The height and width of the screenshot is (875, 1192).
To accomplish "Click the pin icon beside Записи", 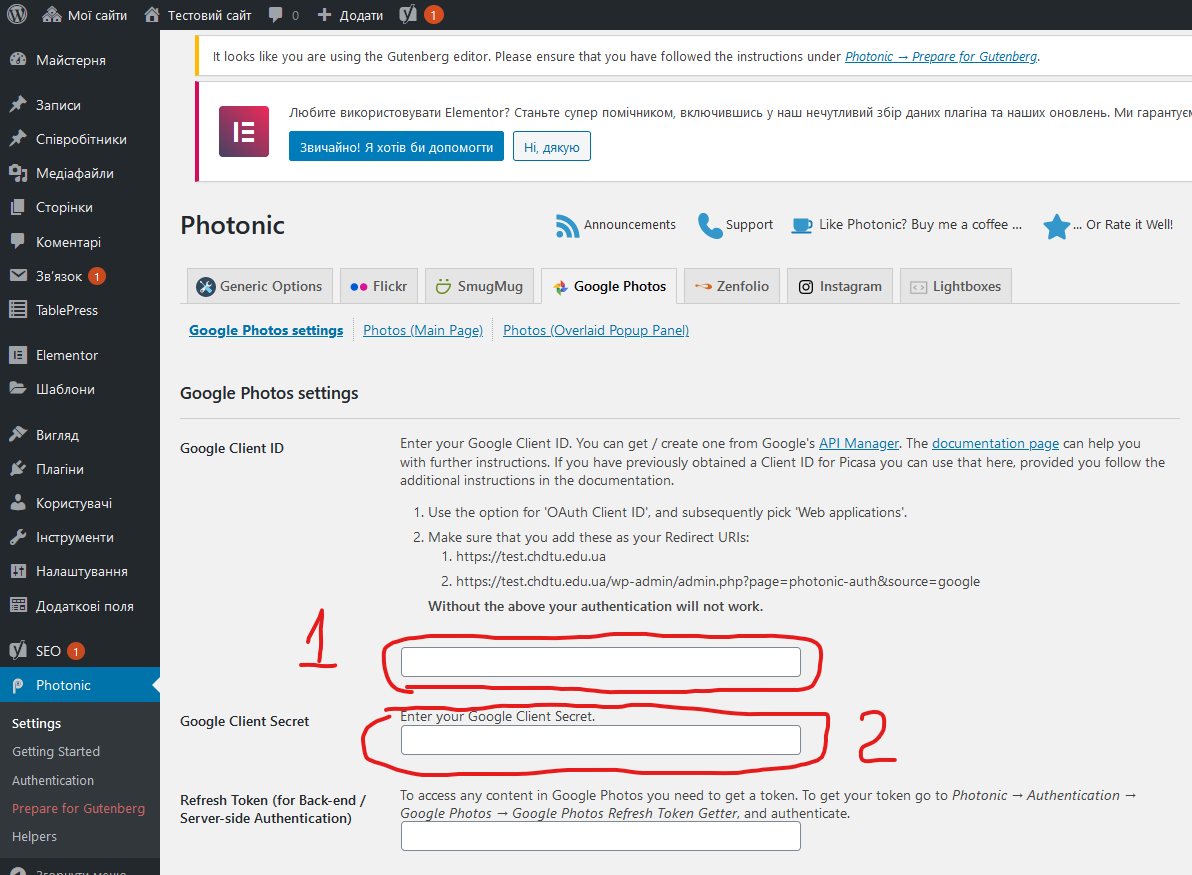I will [x=18, y=105].
